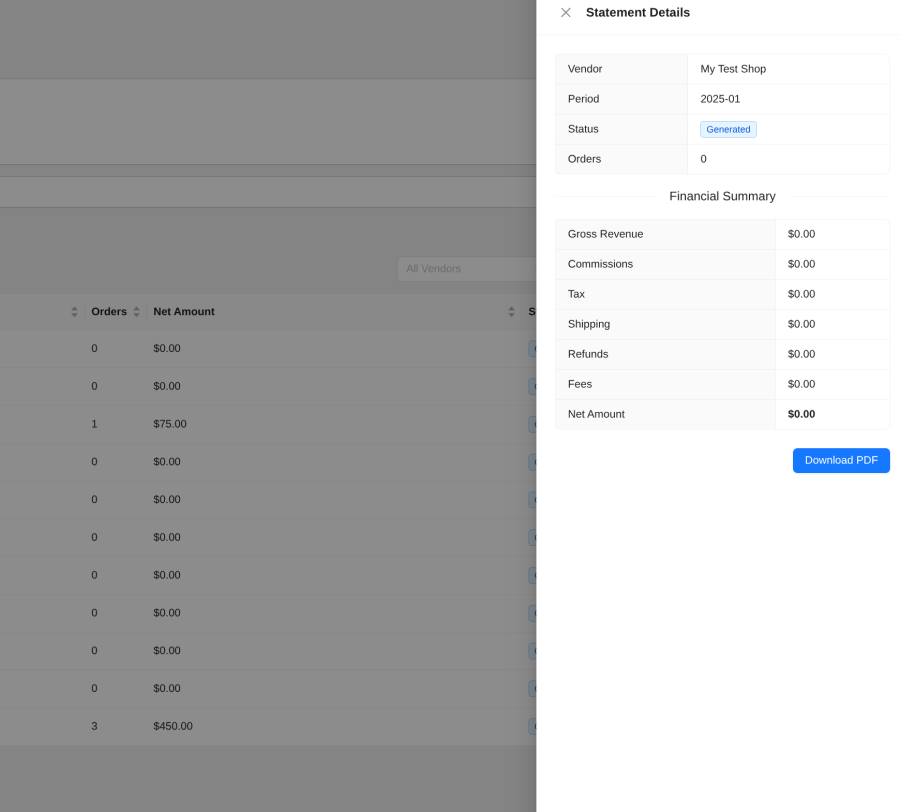
Task: Click the Vendor label cell
Action: pos(621,69)
